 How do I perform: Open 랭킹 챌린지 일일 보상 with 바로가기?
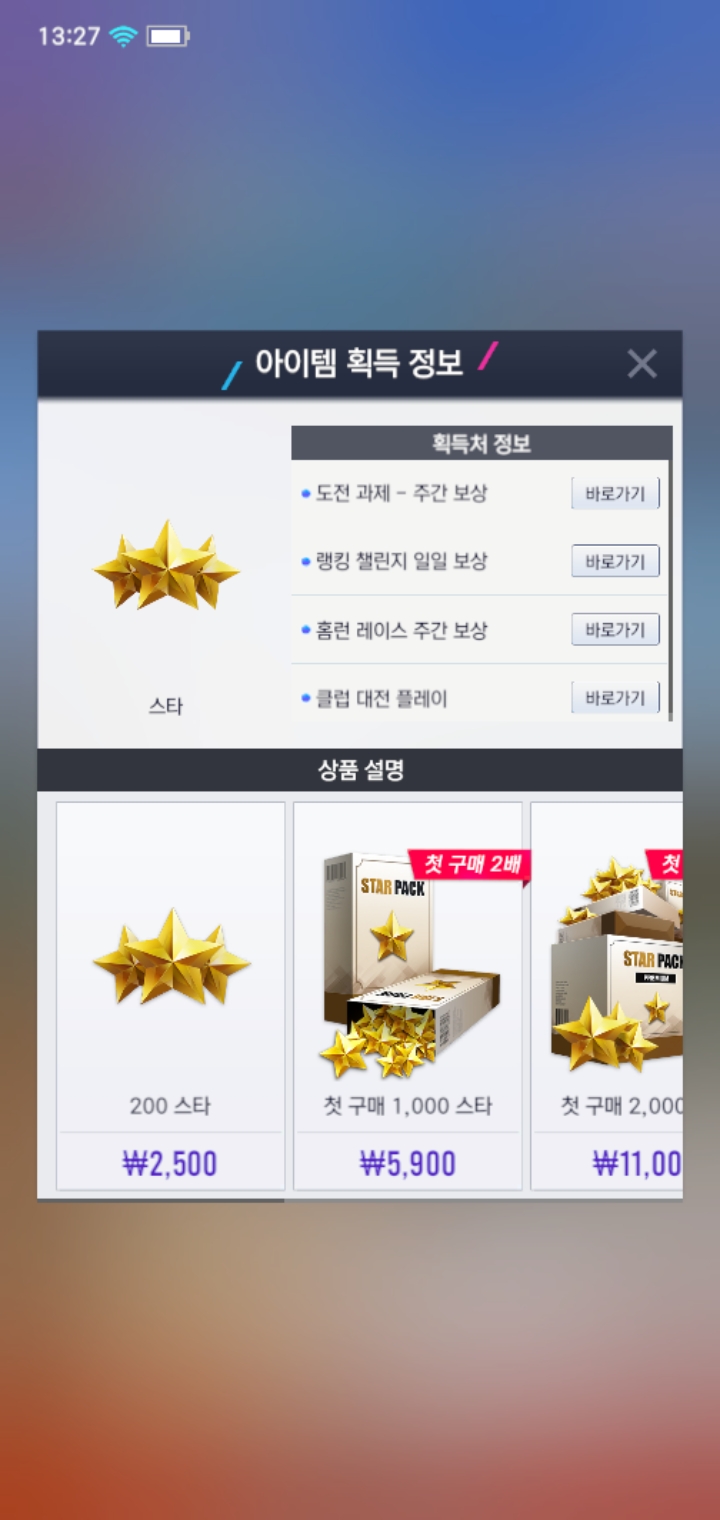[615, 562]
